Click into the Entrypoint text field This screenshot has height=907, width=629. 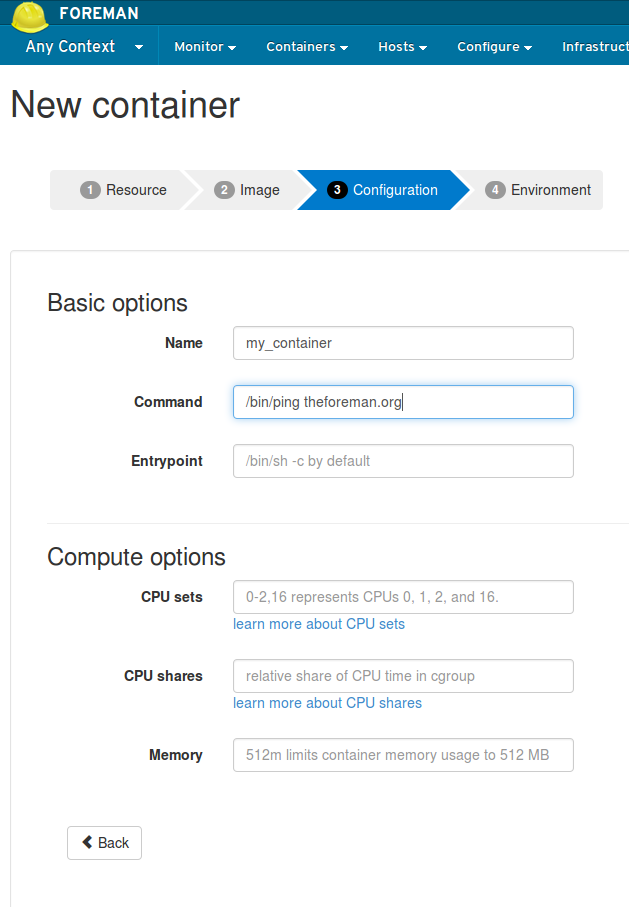[403, 461]
